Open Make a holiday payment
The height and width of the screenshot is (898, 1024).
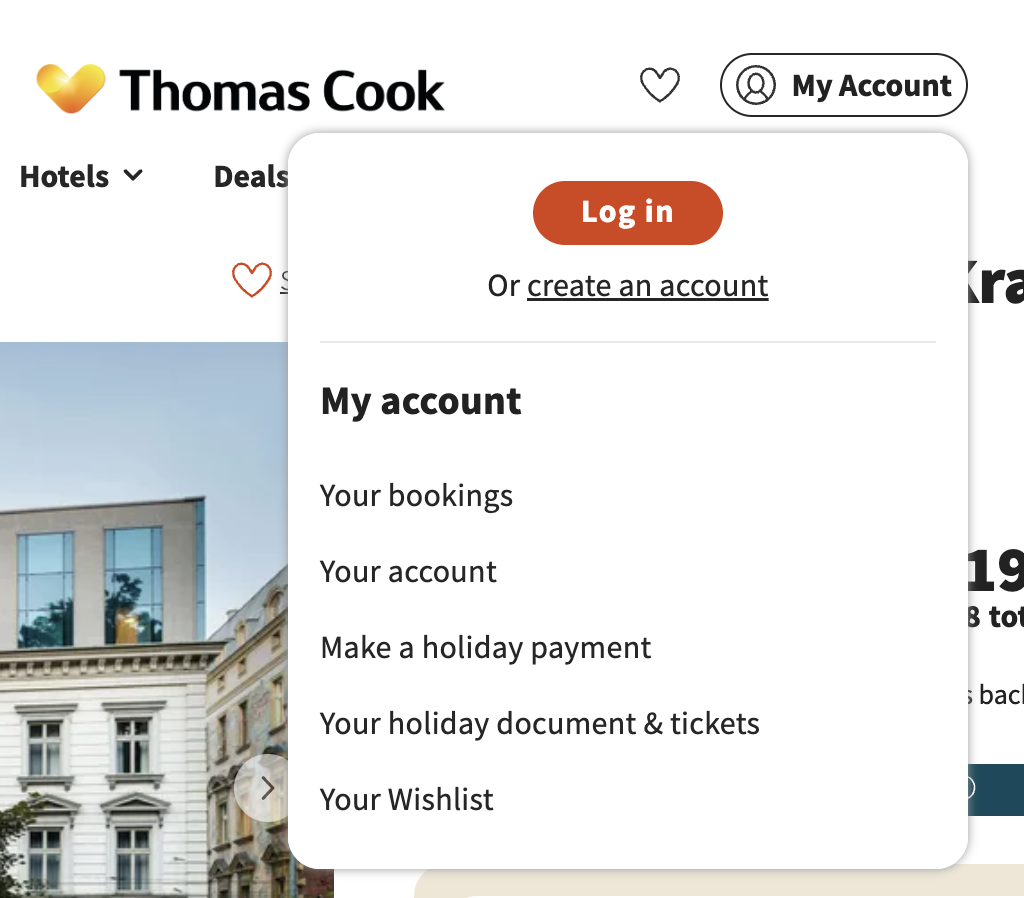tap(485, 648)
